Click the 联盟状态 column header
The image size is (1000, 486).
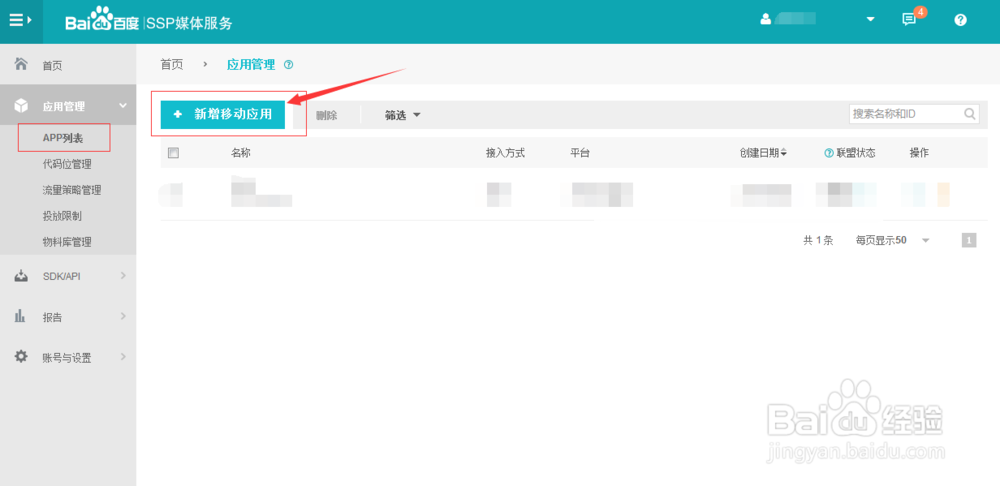[x=856, y=153]
